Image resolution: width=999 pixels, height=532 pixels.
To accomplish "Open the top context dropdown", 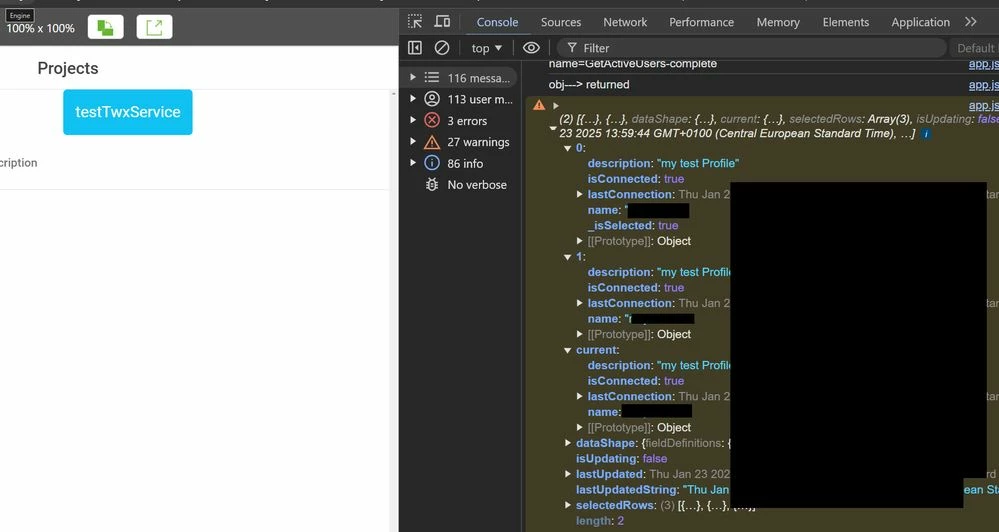I will (487, 48).
